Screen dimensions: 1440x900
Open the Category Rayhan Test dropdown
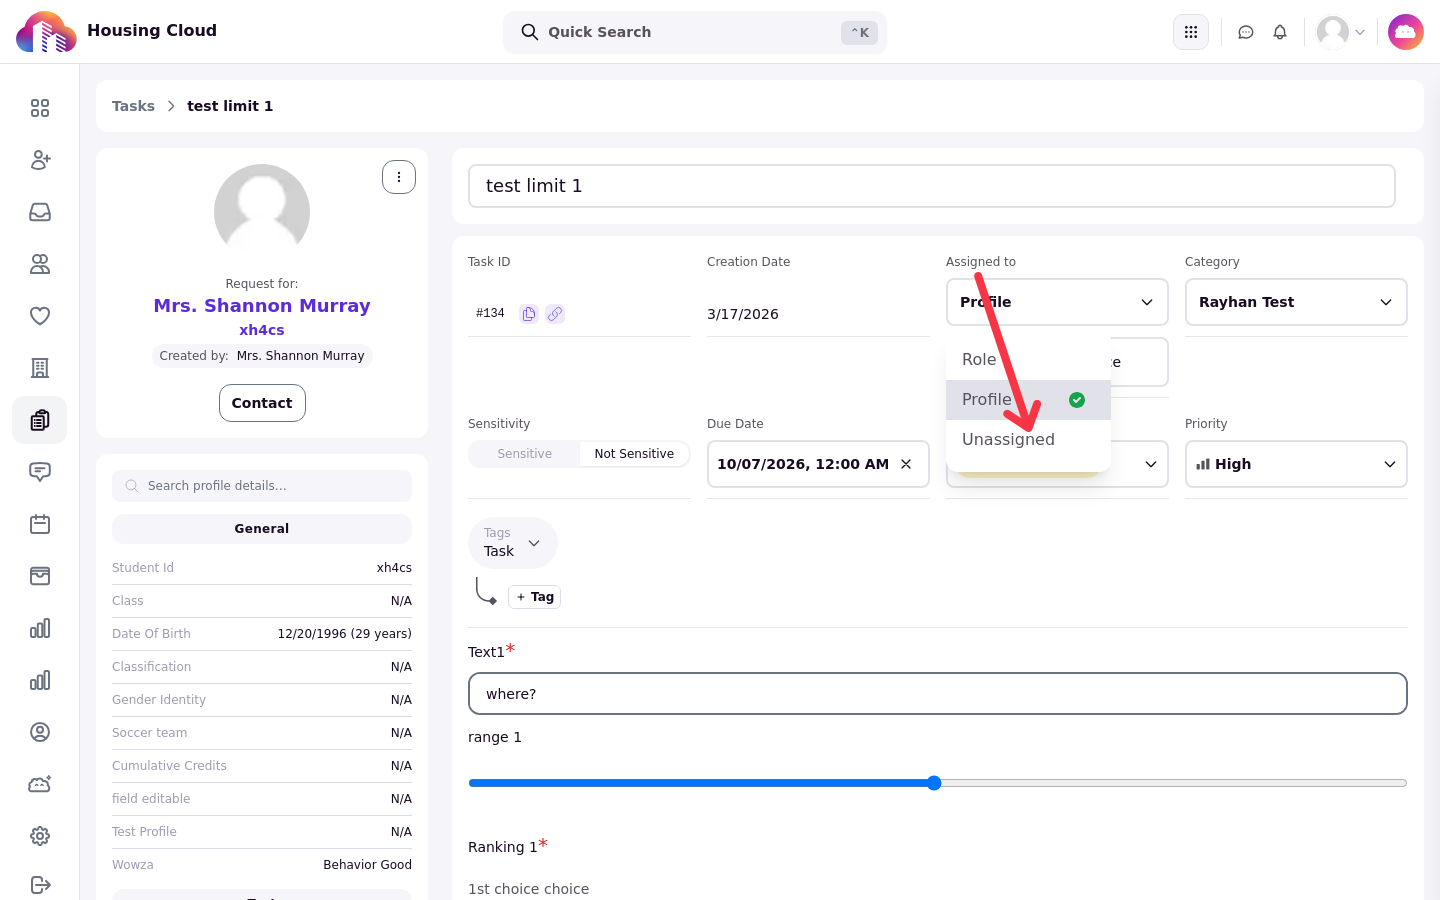[1296, 302]
